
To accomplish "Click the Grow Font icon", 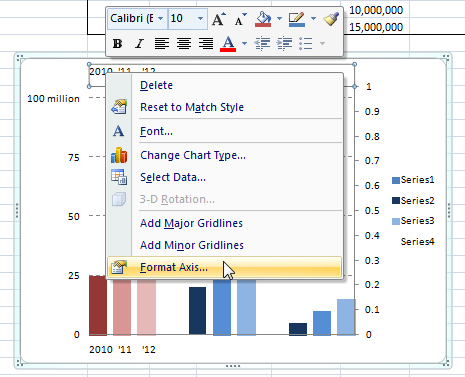I will pyautogui.click(x=219, y=19).
